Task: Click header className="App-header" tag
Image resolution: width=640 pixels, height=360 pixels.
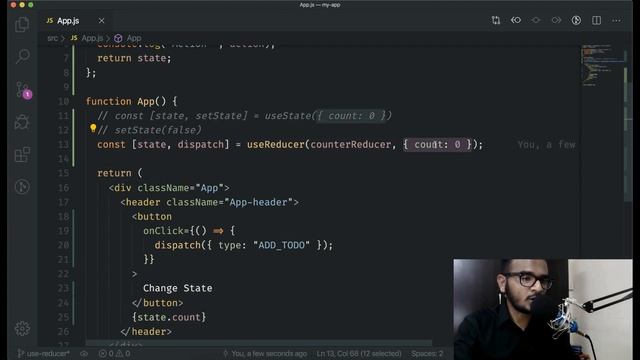Action: click(x=209, y=202)
